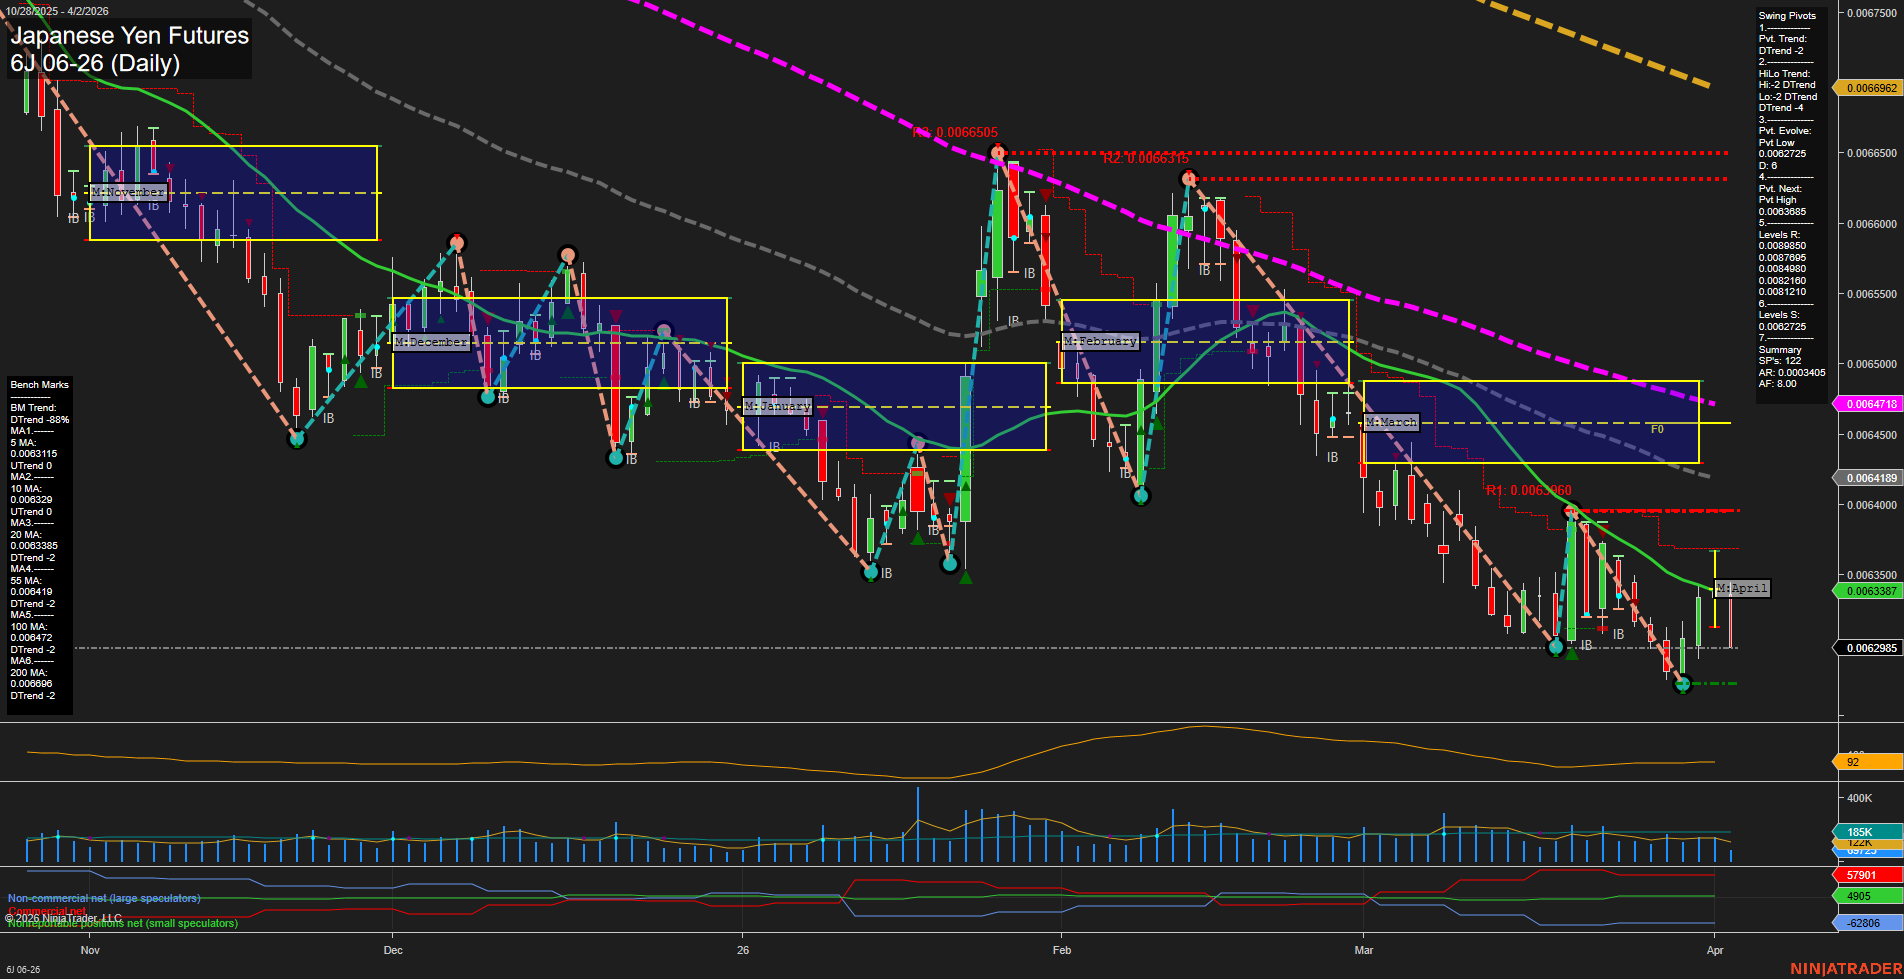
Task: Collapse the Bench Marks panel
Action: [x=39, y=384]
